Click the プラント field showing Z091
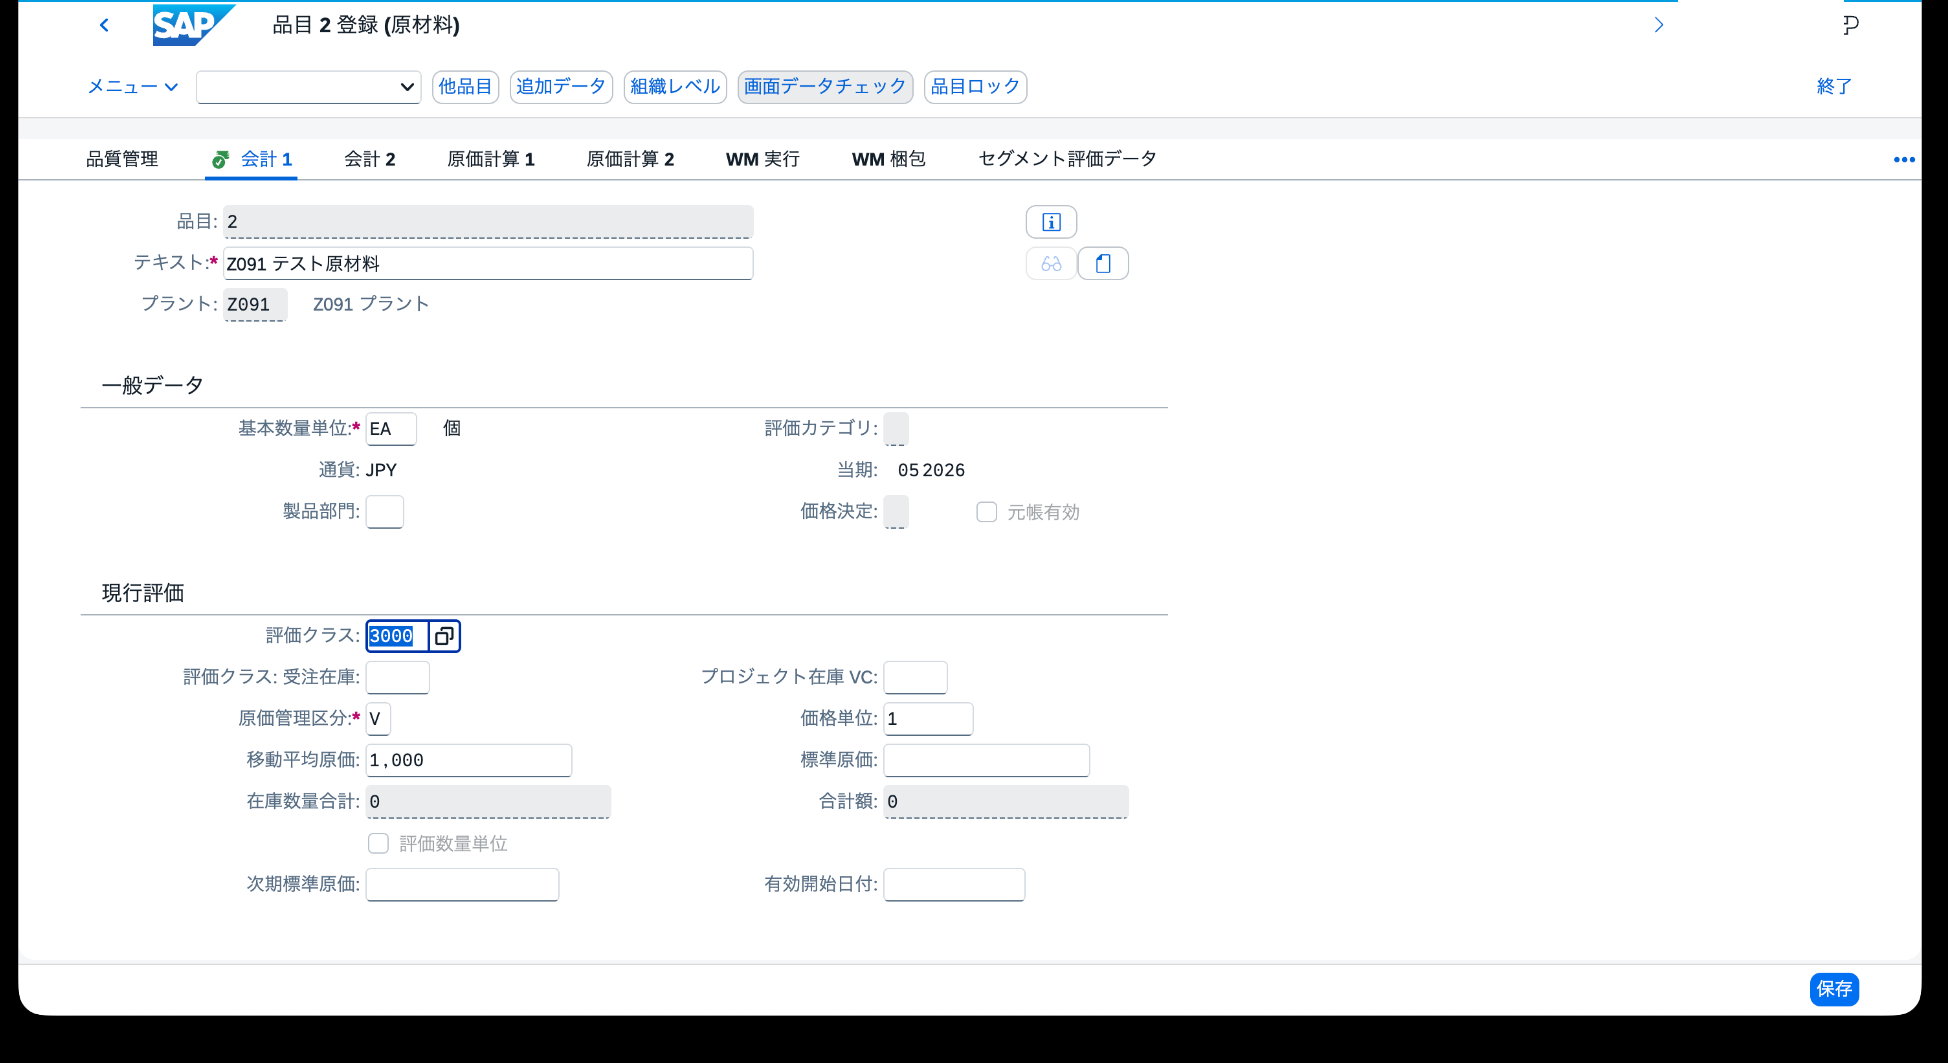The height and width of the screenshot is (1063, 1948). click(x=255, y=305)
